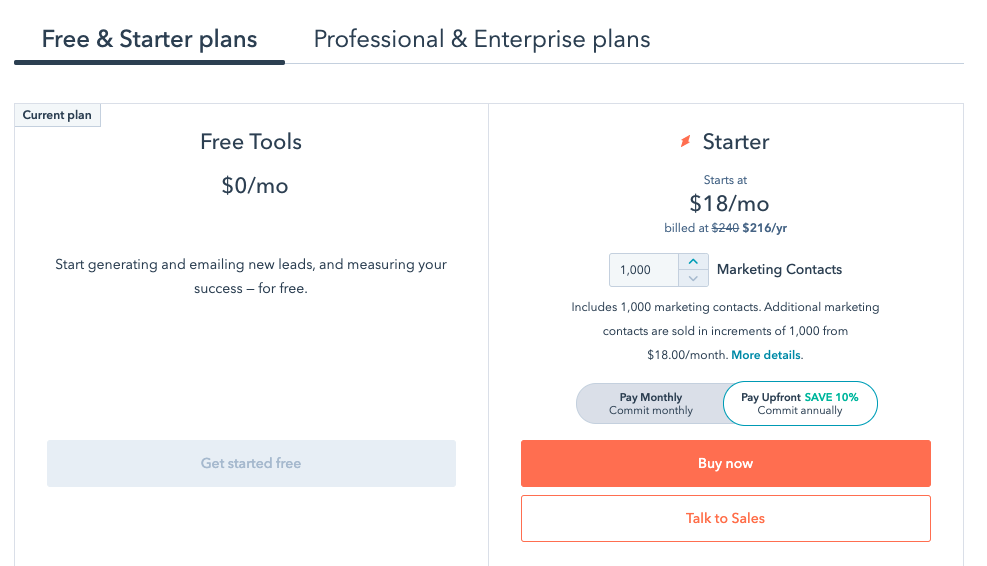Switch to Professional & Enterprise plans tab
This screenshot has height=566, width=987.
(482, 40)
